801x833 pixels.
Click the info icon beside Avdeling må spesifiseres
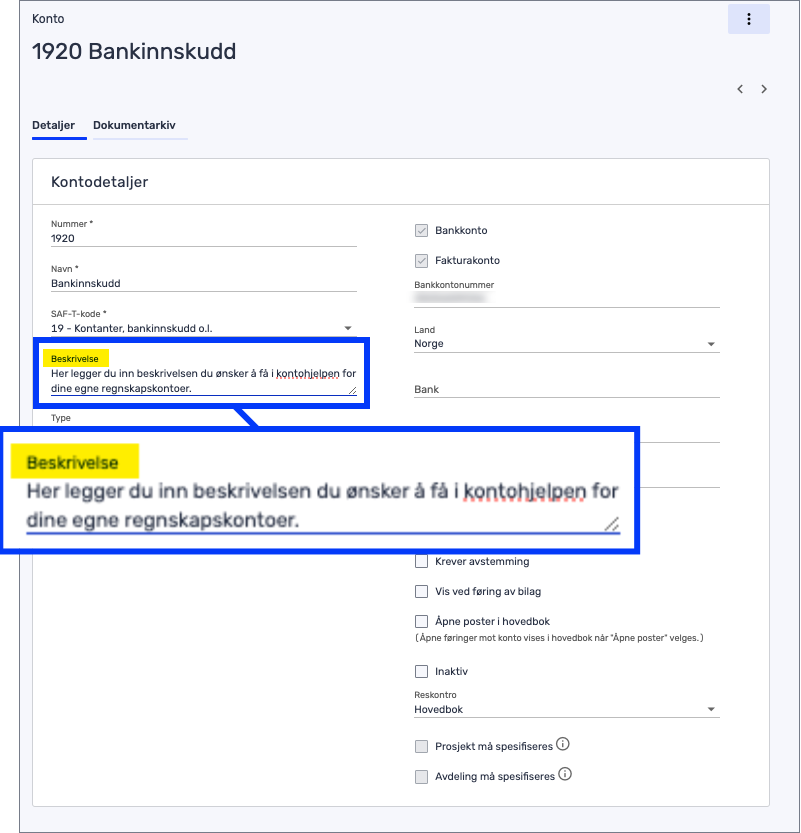tap(565, 772)
